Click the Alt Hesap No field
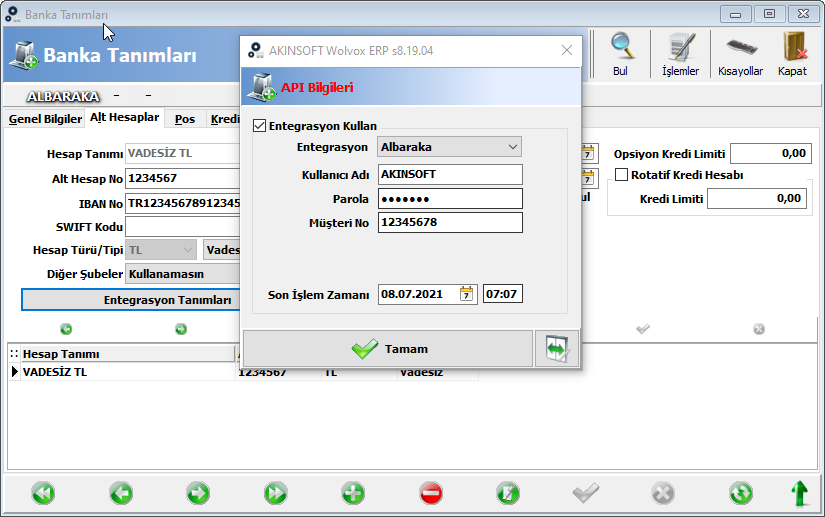This screenshot has height=517, width=825. coord(183,178)
